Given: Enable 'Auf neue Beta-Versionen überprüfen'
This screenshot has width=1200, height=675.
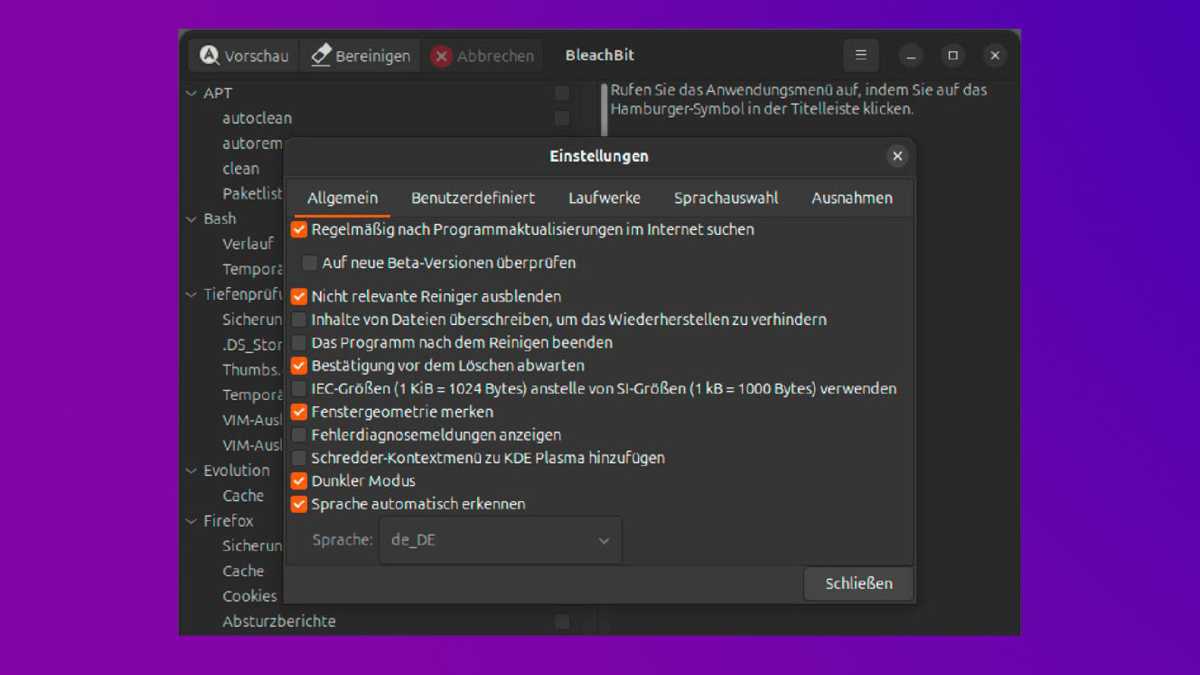Looking at the screenshot, I should point(309,264).
